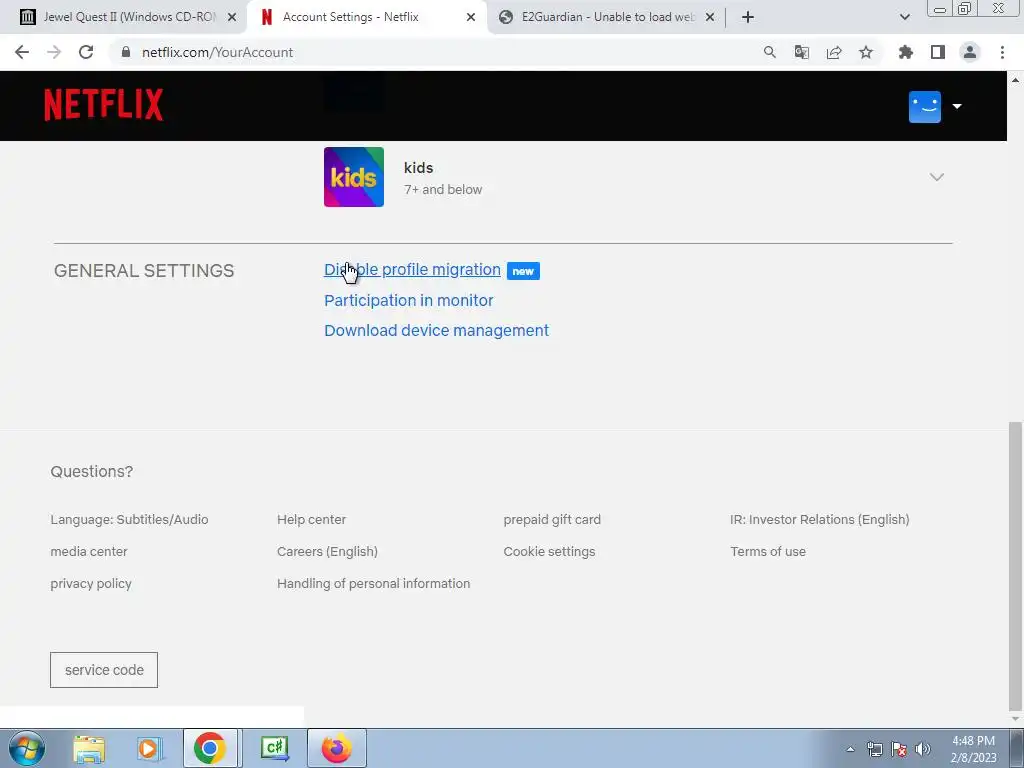Open the profile menu dropdown arrow
The width and height of the screenshot is (1024, 768).
(x=957, y=106)
